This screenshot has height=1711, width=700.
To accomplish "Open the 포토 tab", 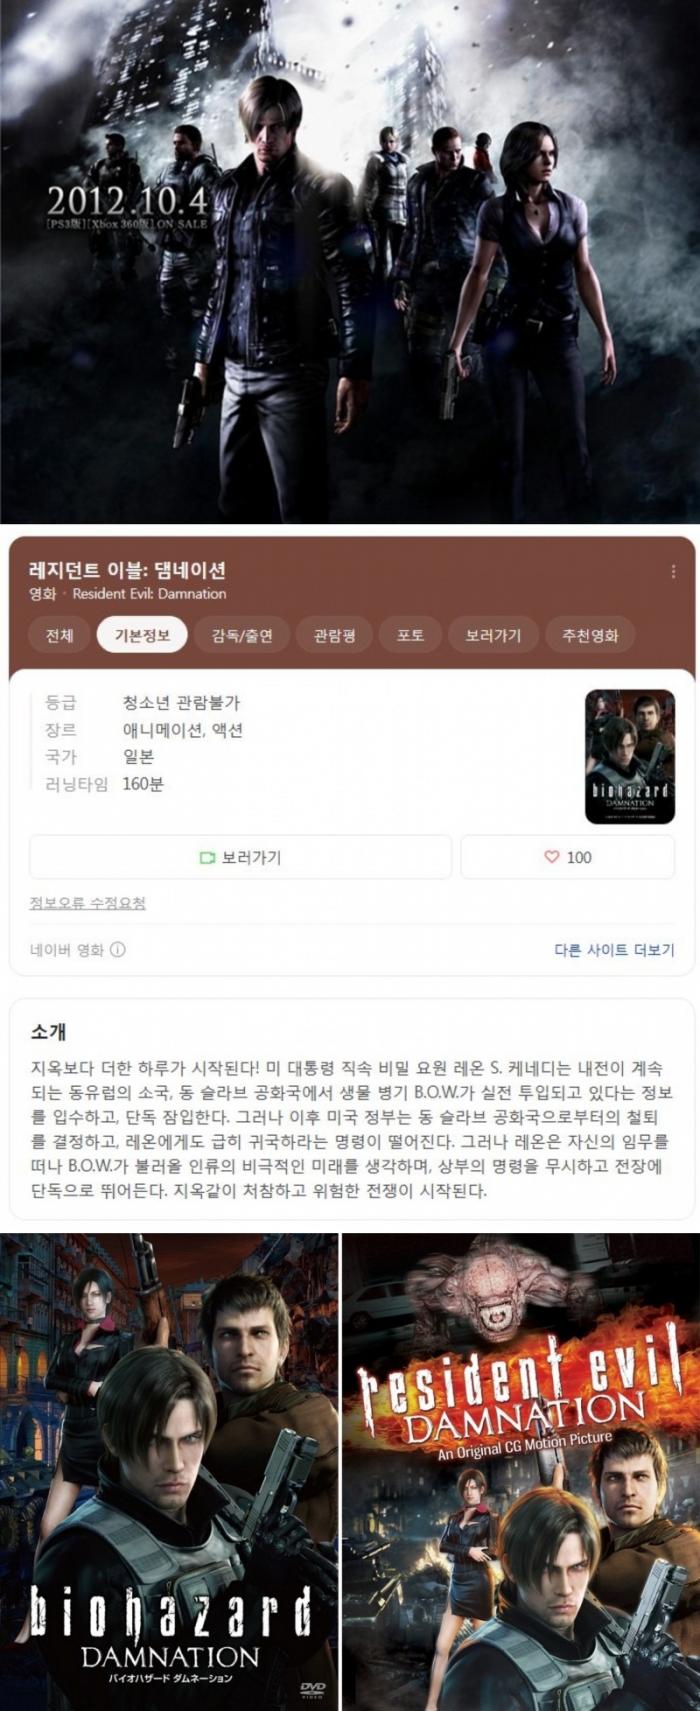I will [x=410, y=635].
